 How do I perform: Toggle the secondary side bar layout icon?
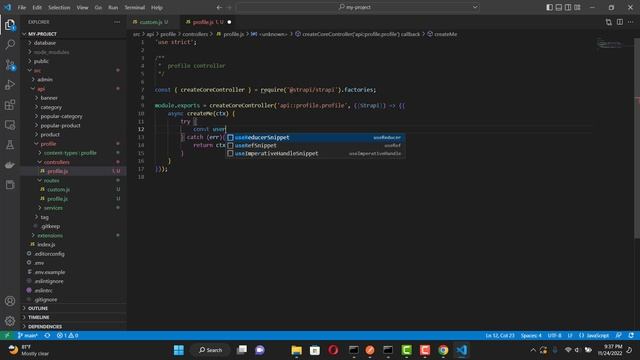(568, 7)
